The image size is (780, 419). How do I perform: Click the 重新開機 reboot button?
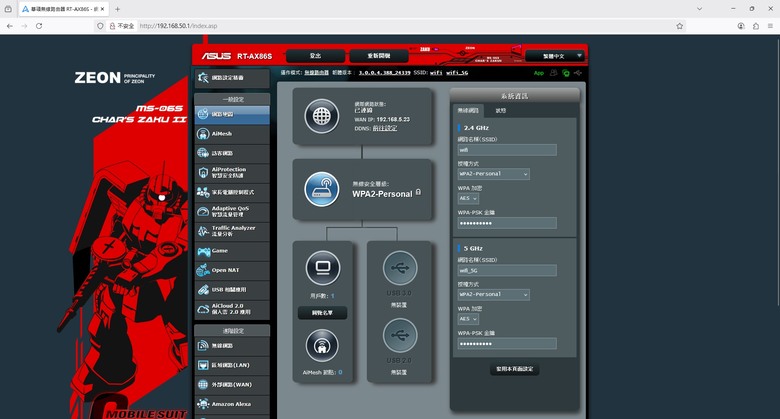379,56
